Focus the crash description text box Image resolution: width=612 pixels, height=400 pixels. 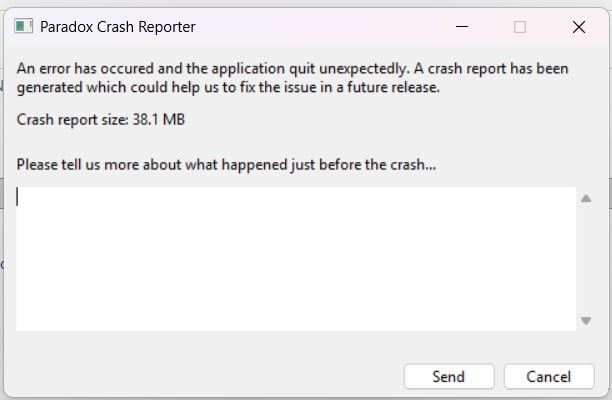tap(296, 257)
